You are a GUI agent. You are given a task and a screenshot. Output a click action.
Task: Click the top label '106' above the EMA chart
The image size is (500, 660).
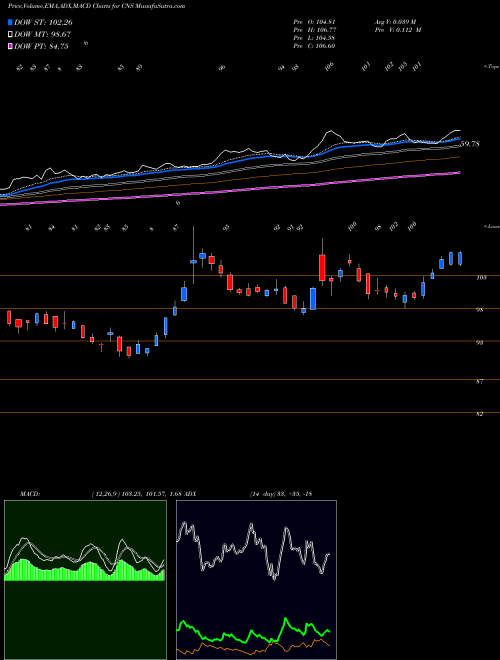pyautogui.click(x=329, y=66)
